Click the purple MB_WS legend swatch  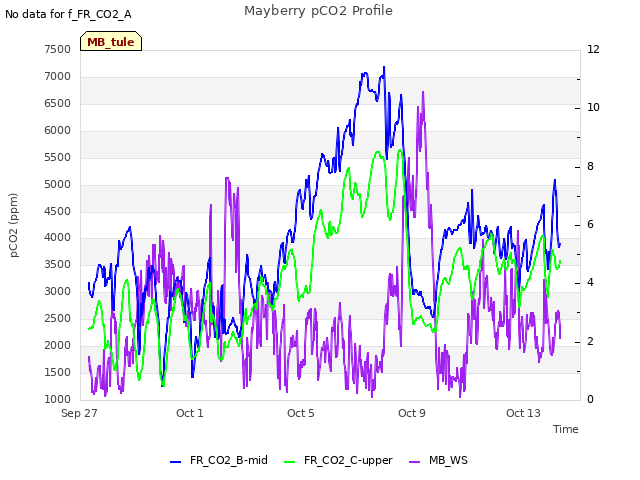(414, 462)
